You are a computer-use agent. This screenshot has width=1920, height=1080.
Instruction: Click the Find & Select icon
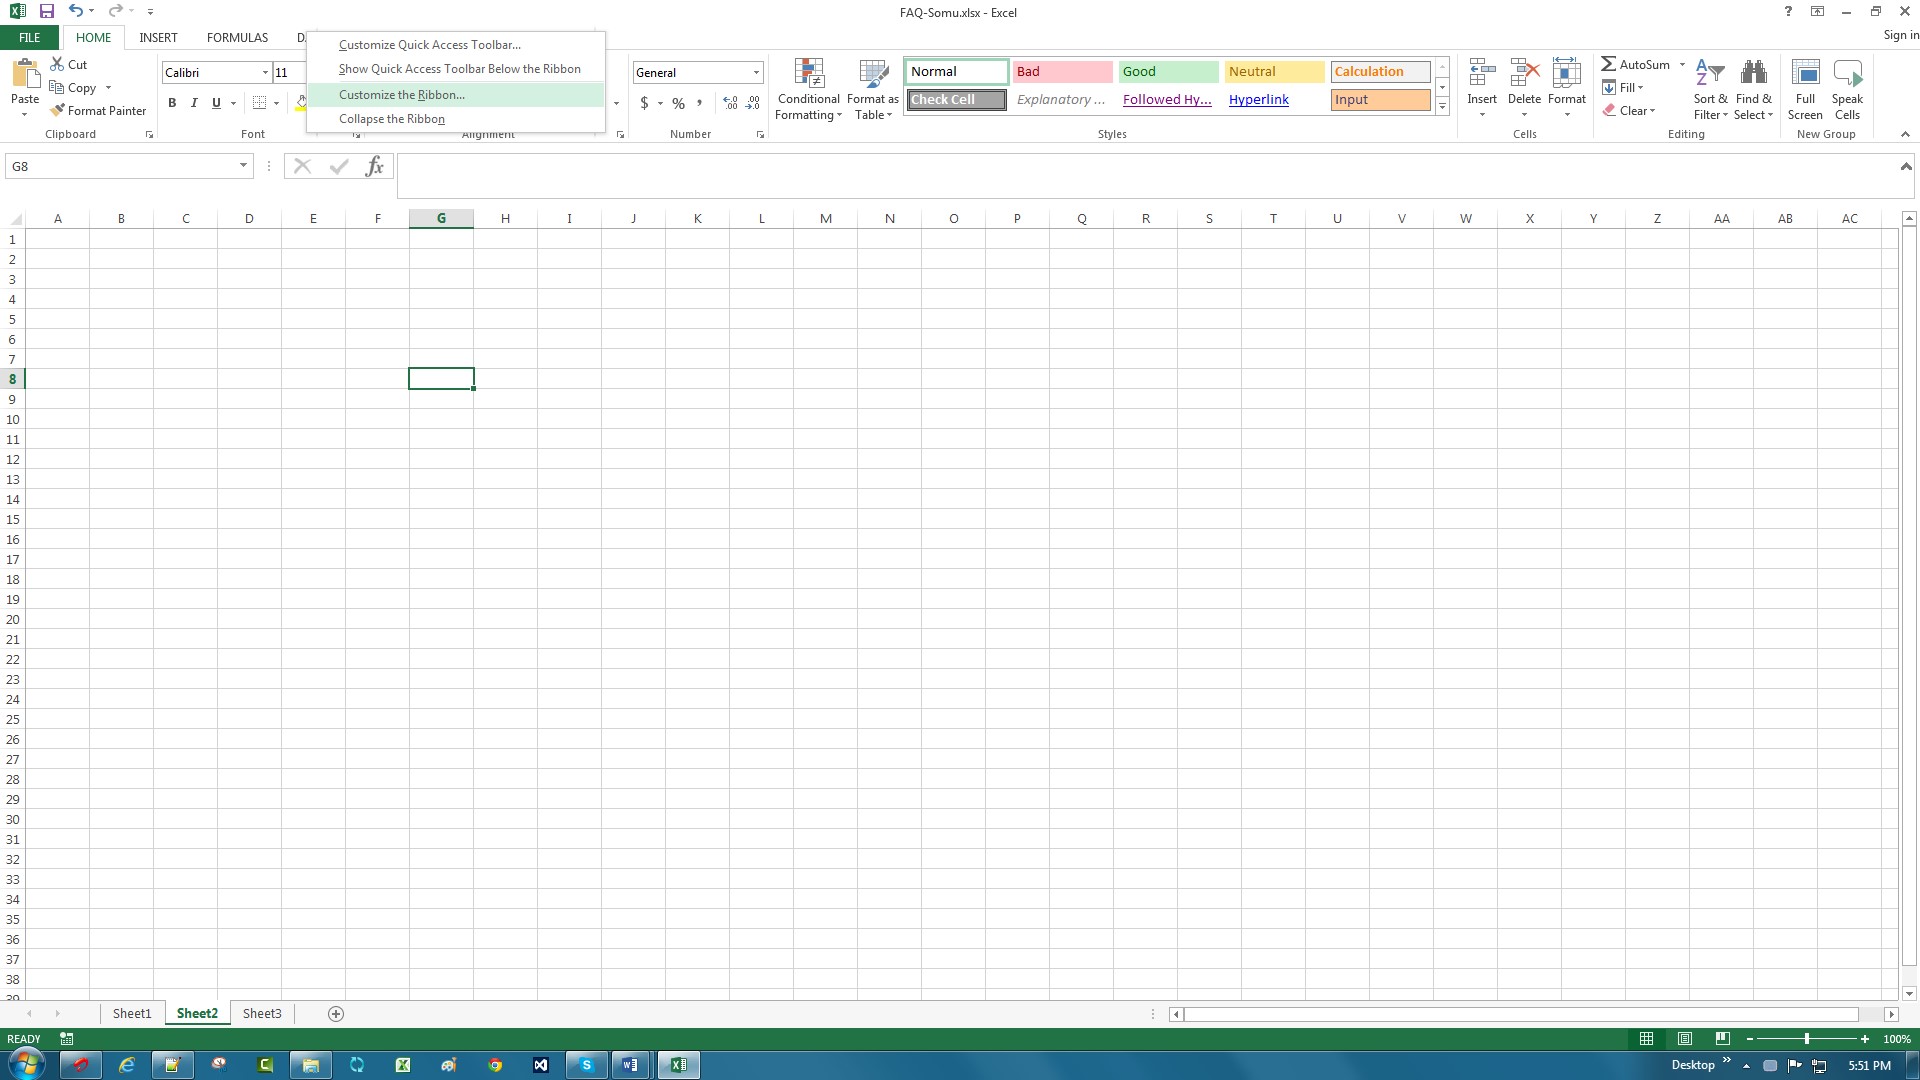(x=1753, y=88)
